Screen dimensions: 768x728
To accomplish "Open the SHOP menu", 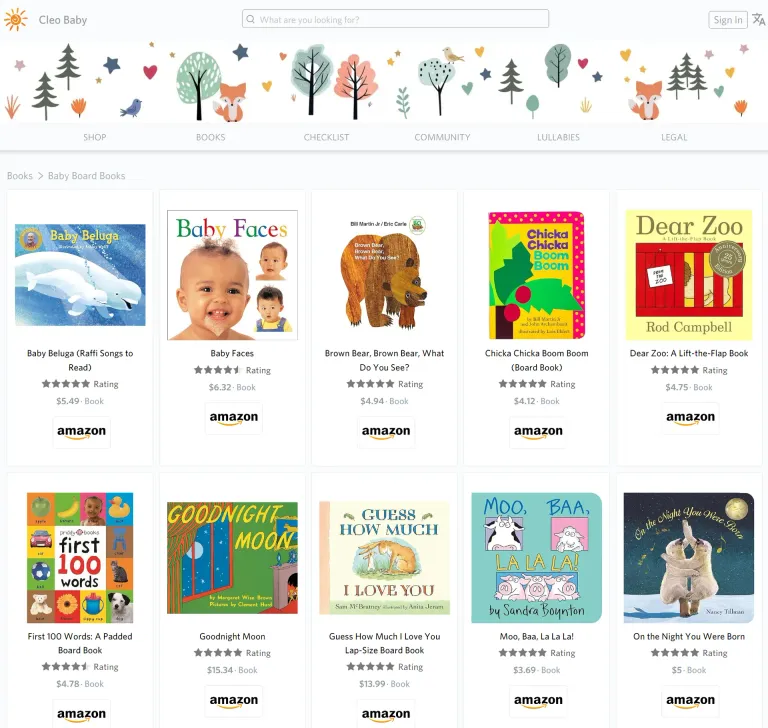I will click(95, 137).
